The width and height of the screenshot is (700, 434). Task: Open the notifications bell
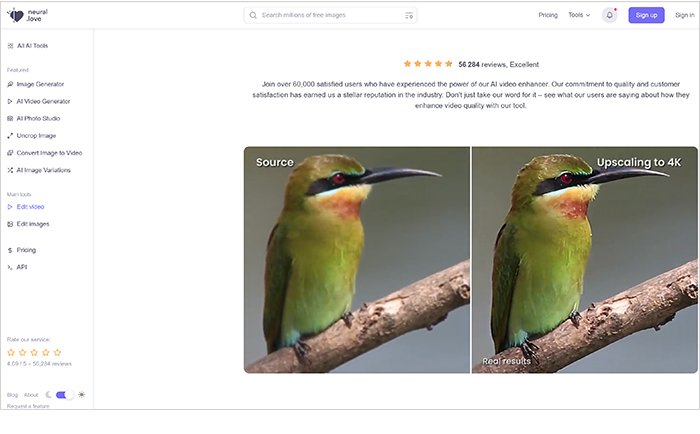[609, 15]
